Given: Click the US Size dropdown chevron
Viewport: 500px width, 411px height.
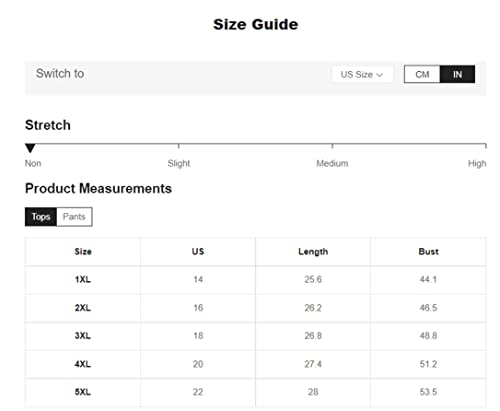Looking at the screenshot, I should [x=379, y=75].
